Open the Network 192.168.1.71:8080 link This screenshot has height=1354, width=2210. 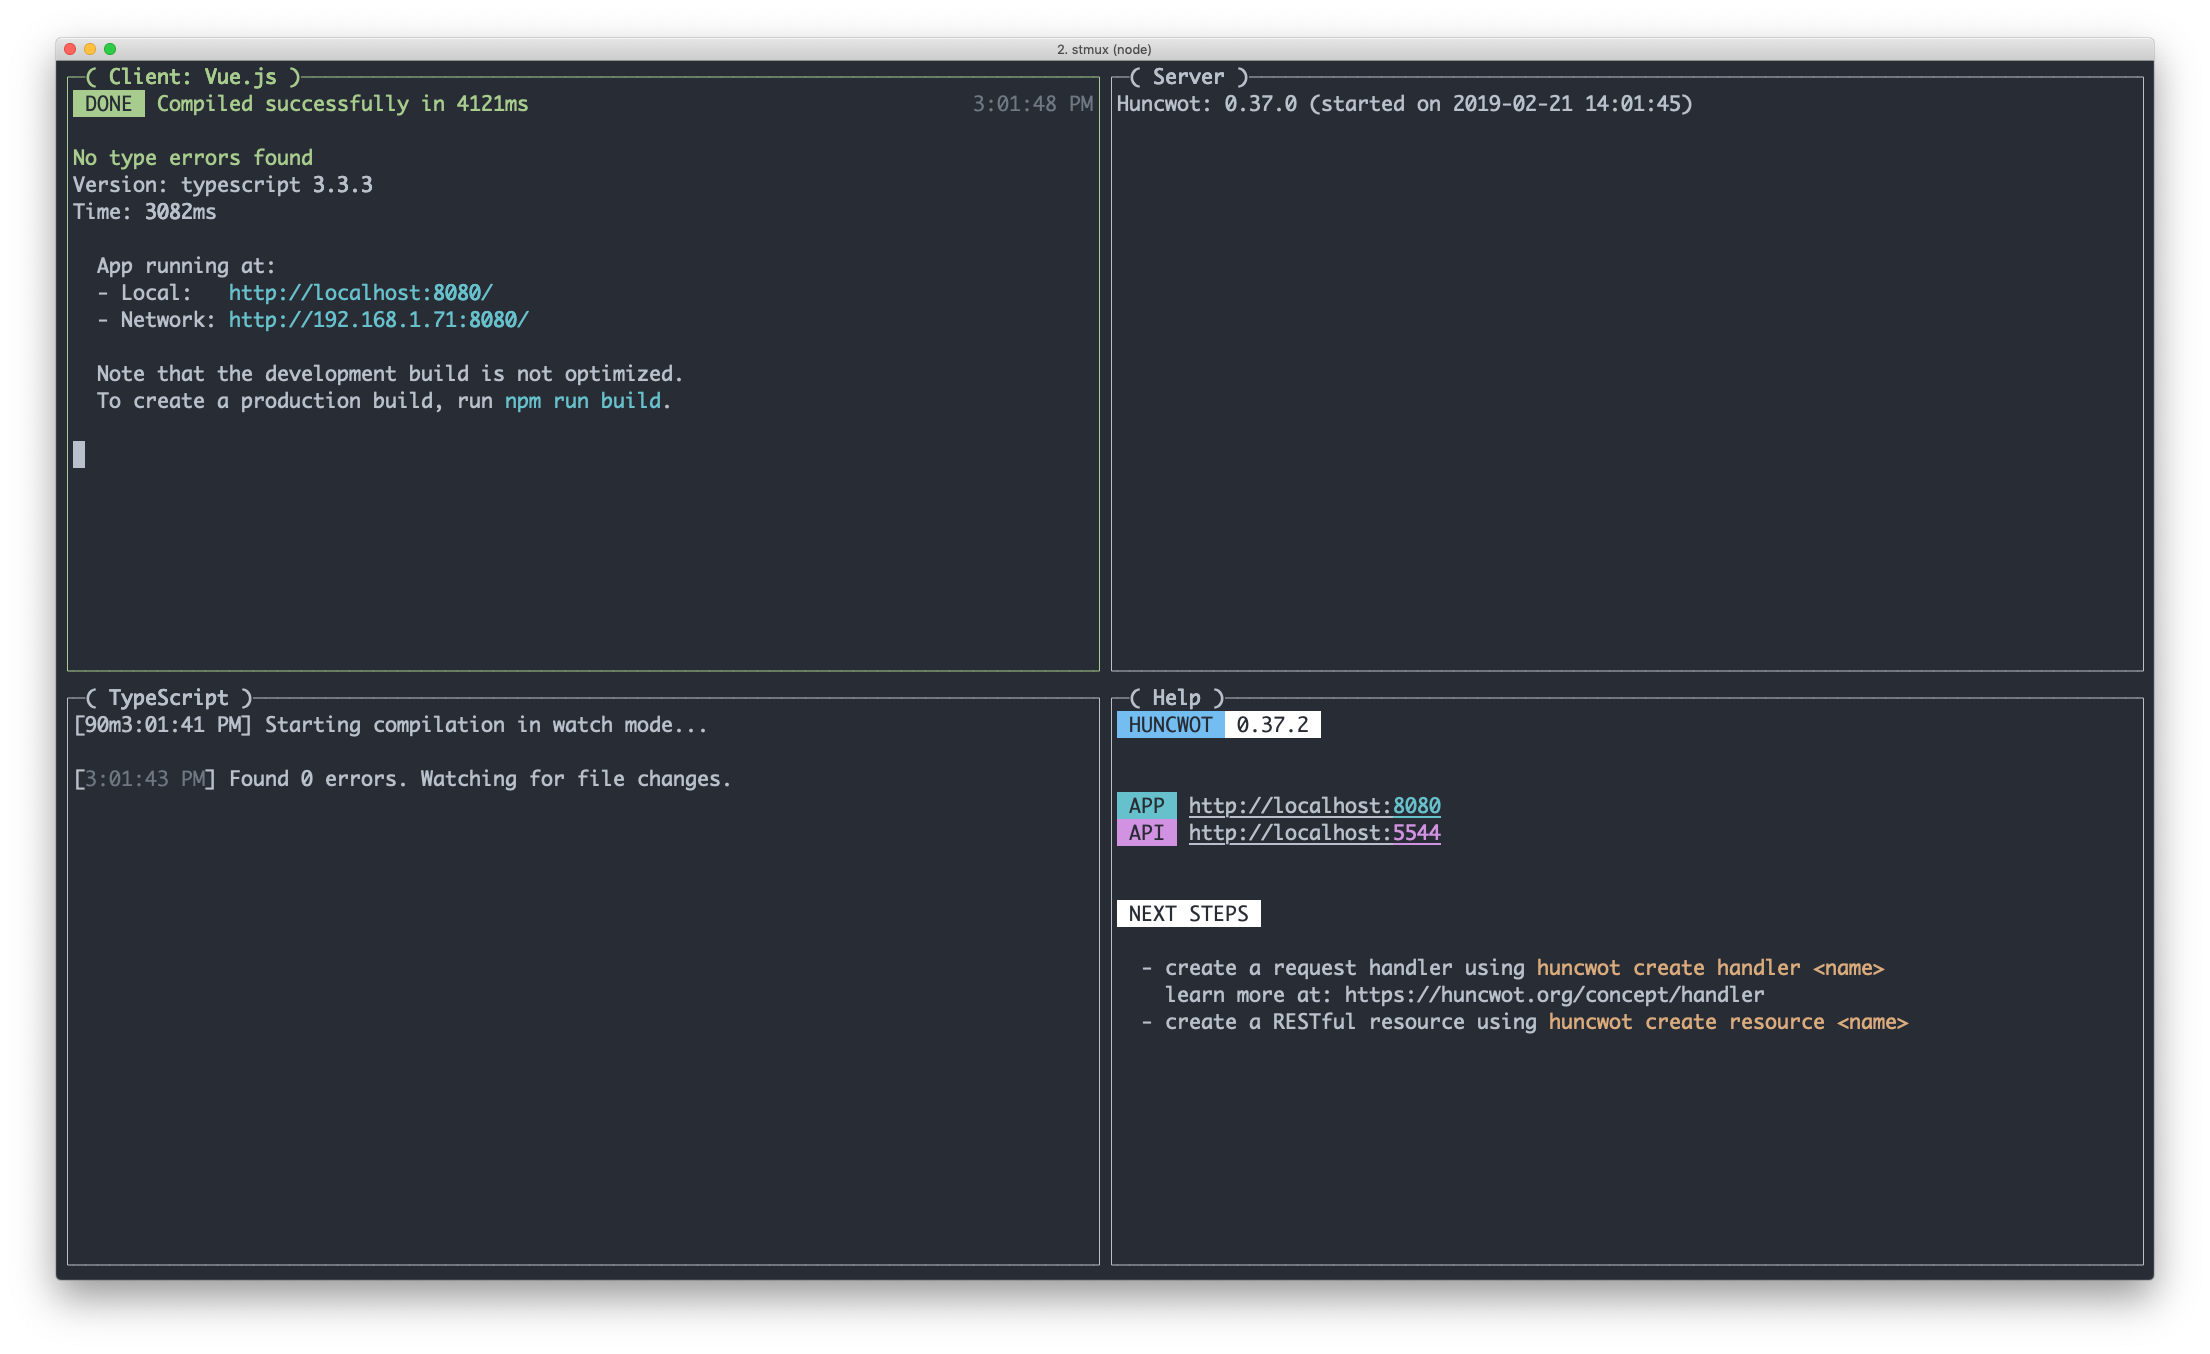[378, 320]
